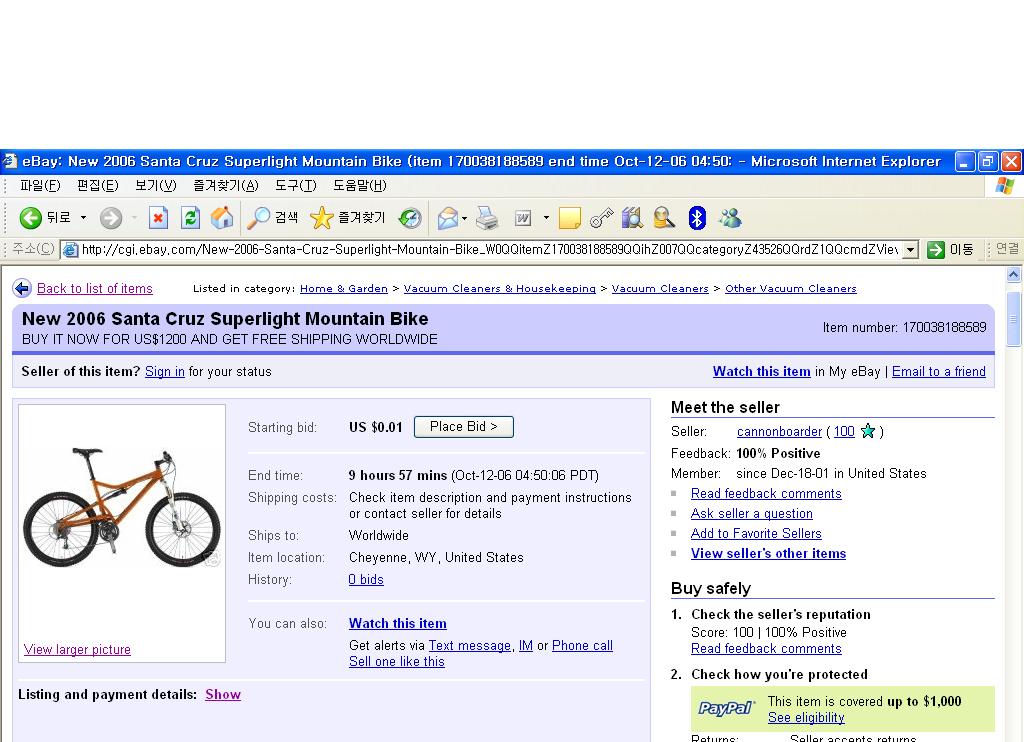1024x742 pixels.
Task: Click the person search magnifier icon
Action: (664, 218)
